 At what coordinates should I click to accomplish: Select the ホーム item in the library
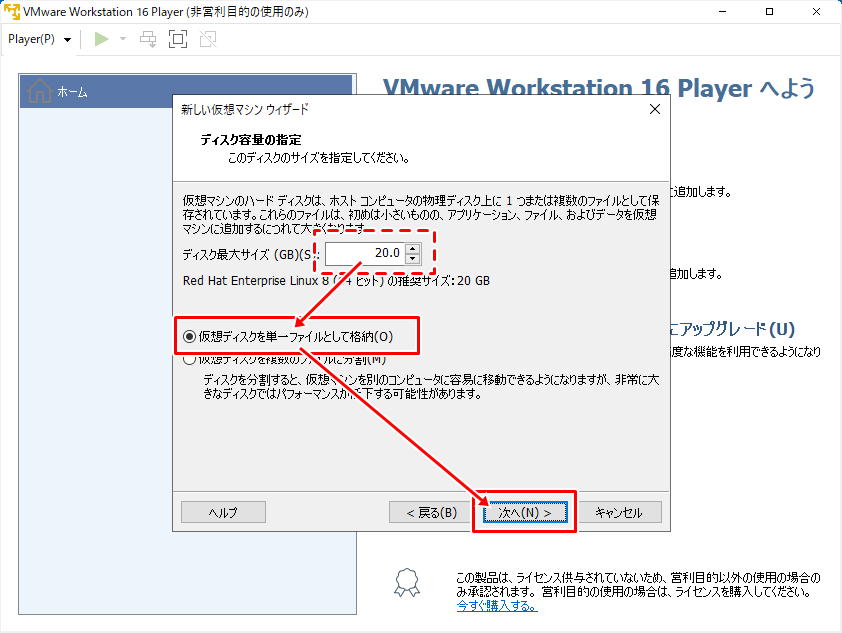(72, 92)
